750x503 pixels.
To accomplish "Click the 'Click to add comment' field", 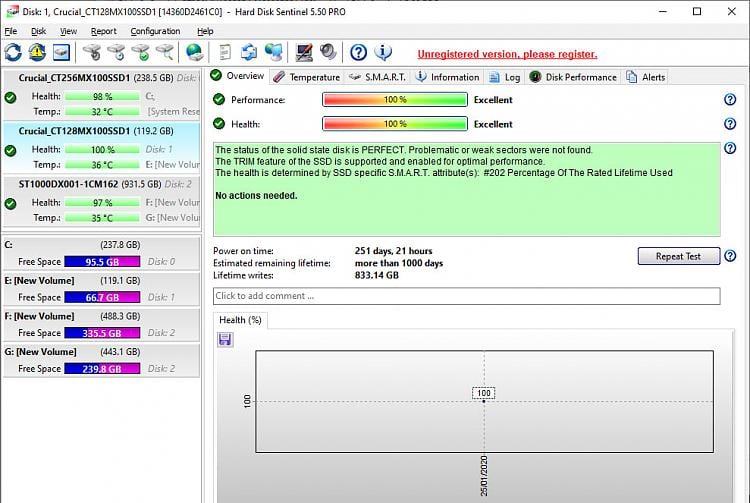I will pos(466,296).
